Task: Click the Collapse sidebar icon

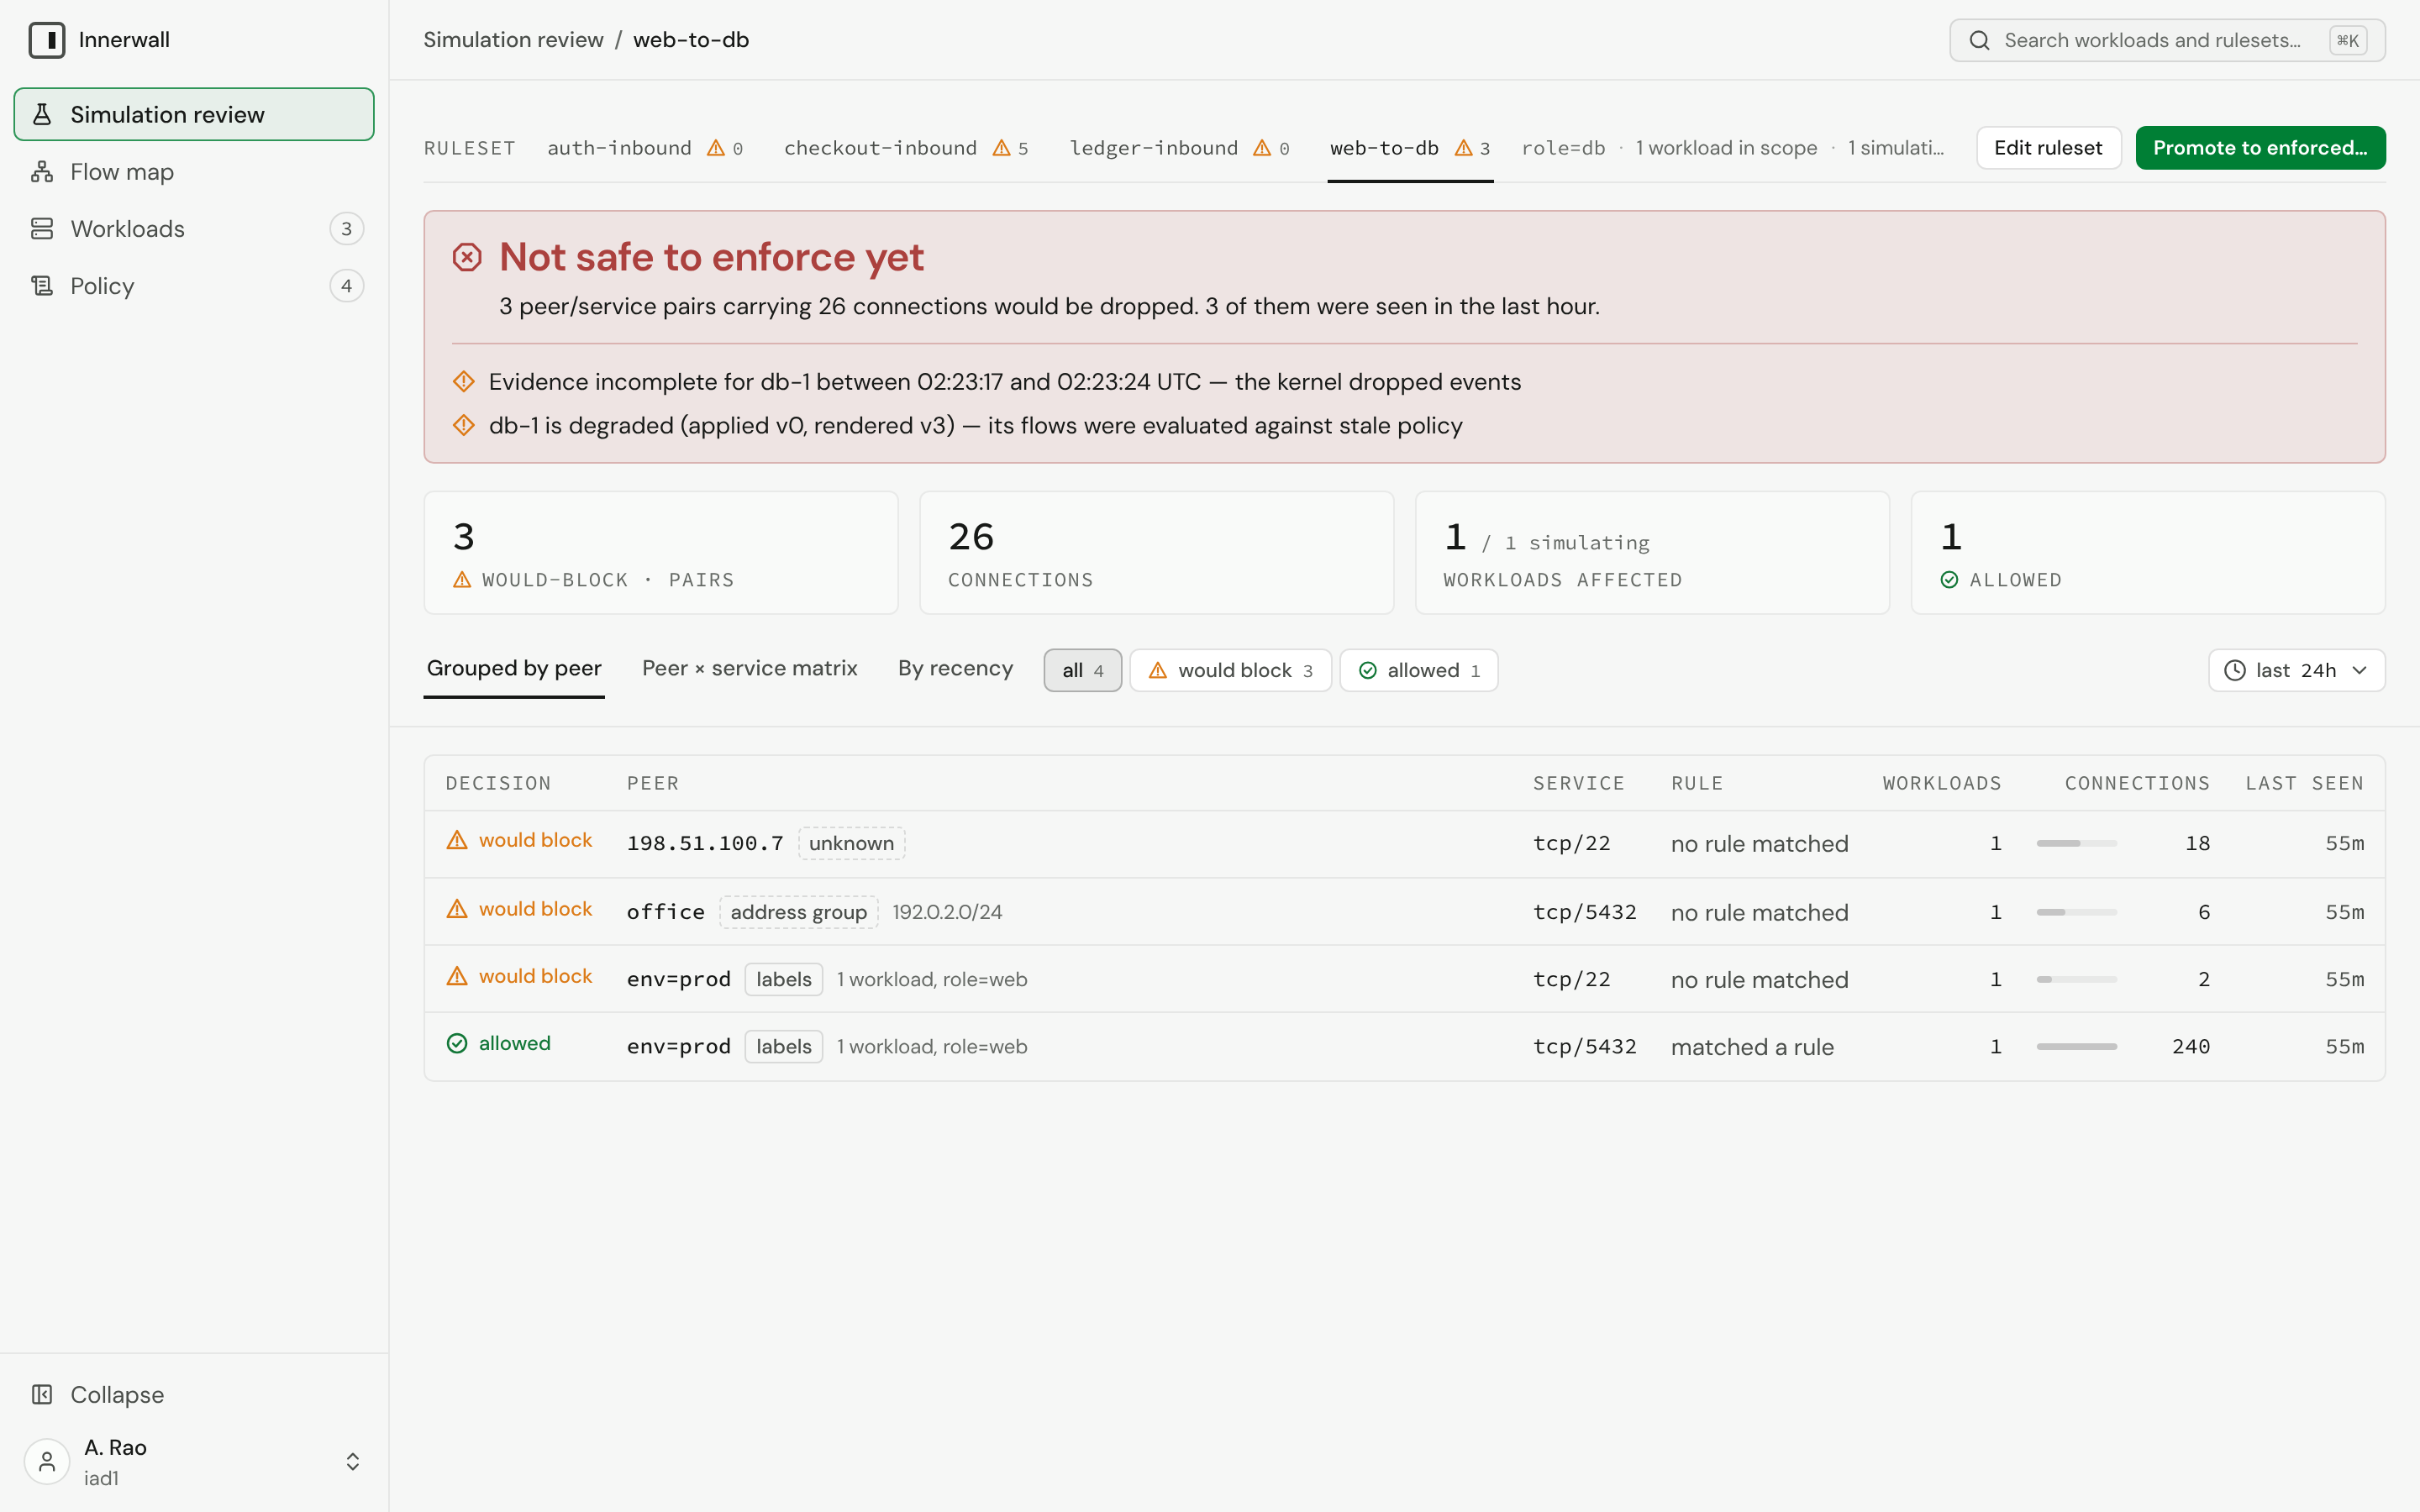Action: (x=42, y=1394)
